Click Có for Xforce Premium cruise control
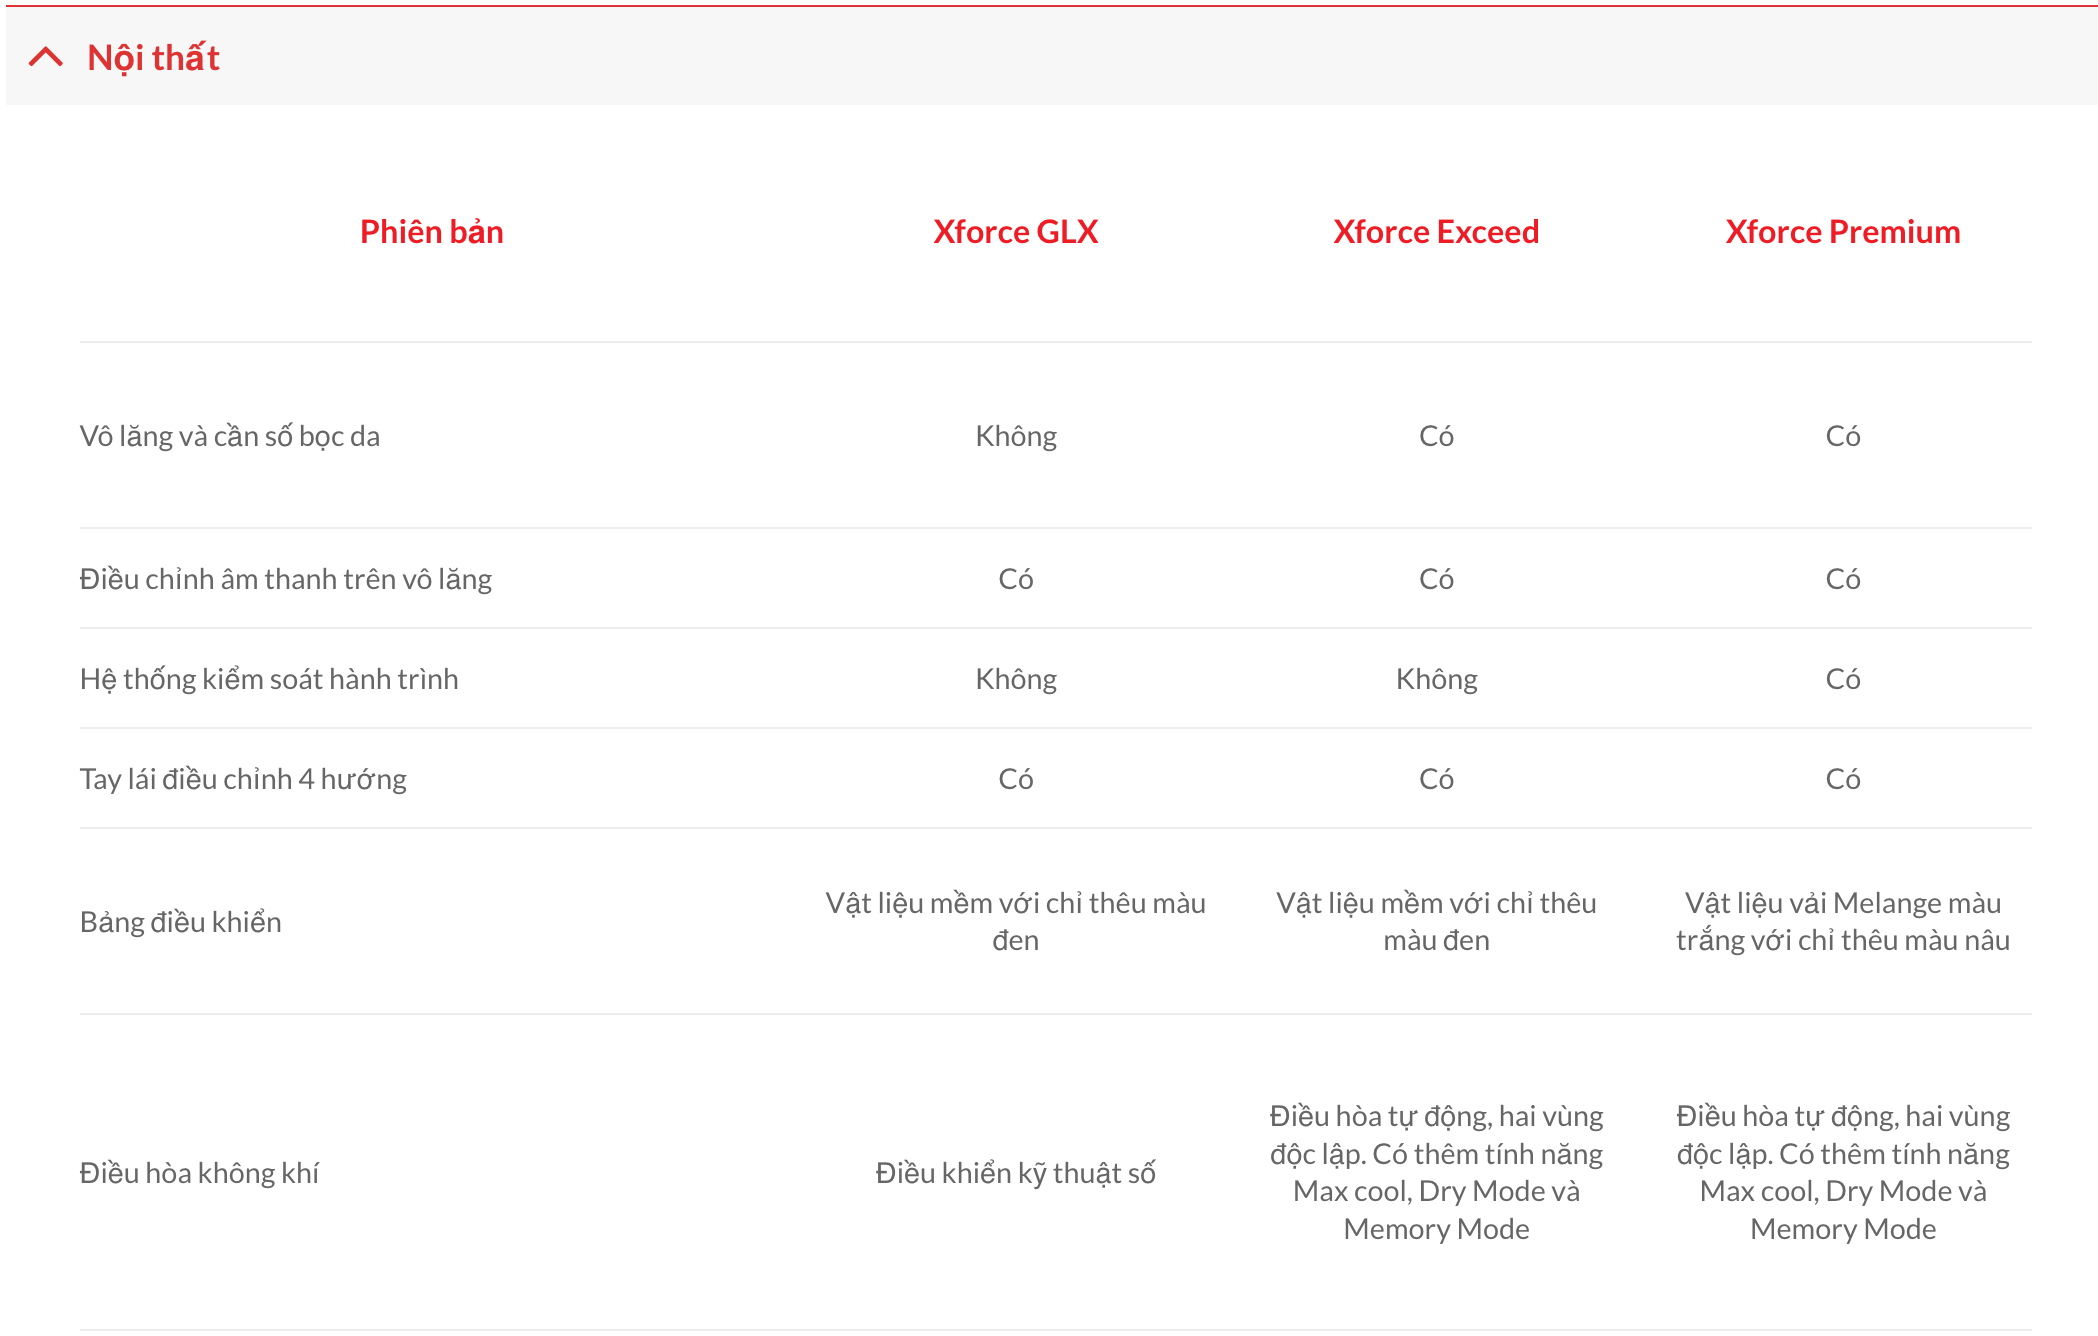Viewport: 2098px width, 1336px height. coord(1842,679)
